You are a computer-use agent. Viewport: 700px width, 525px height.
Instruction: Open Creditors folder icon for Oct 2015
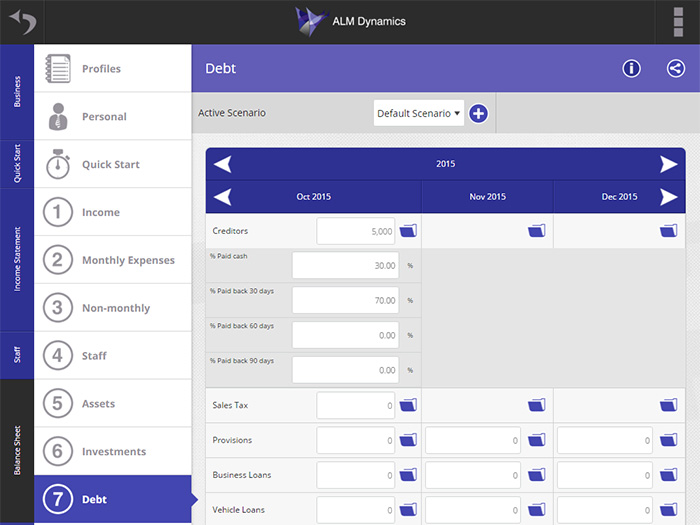click(x=408, y=231)
